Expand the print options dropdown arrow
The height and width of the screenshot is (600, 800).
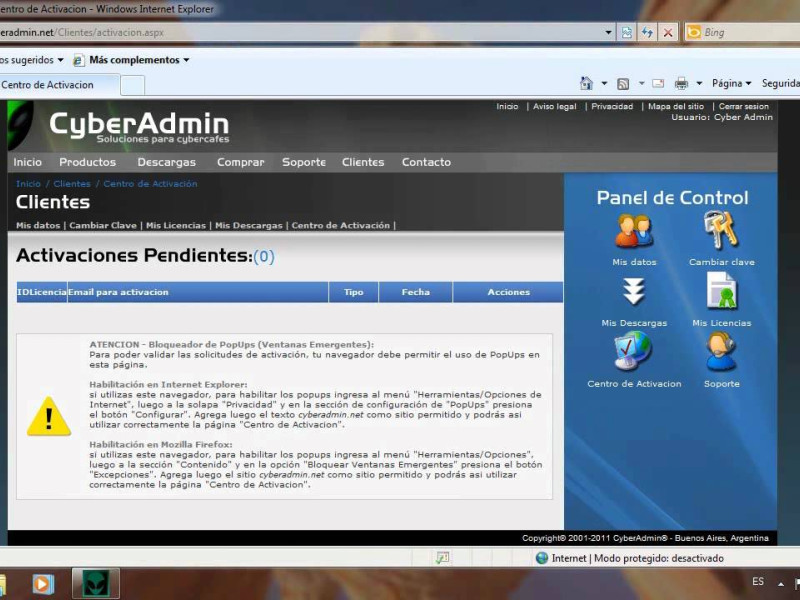(x=699, y=83)
